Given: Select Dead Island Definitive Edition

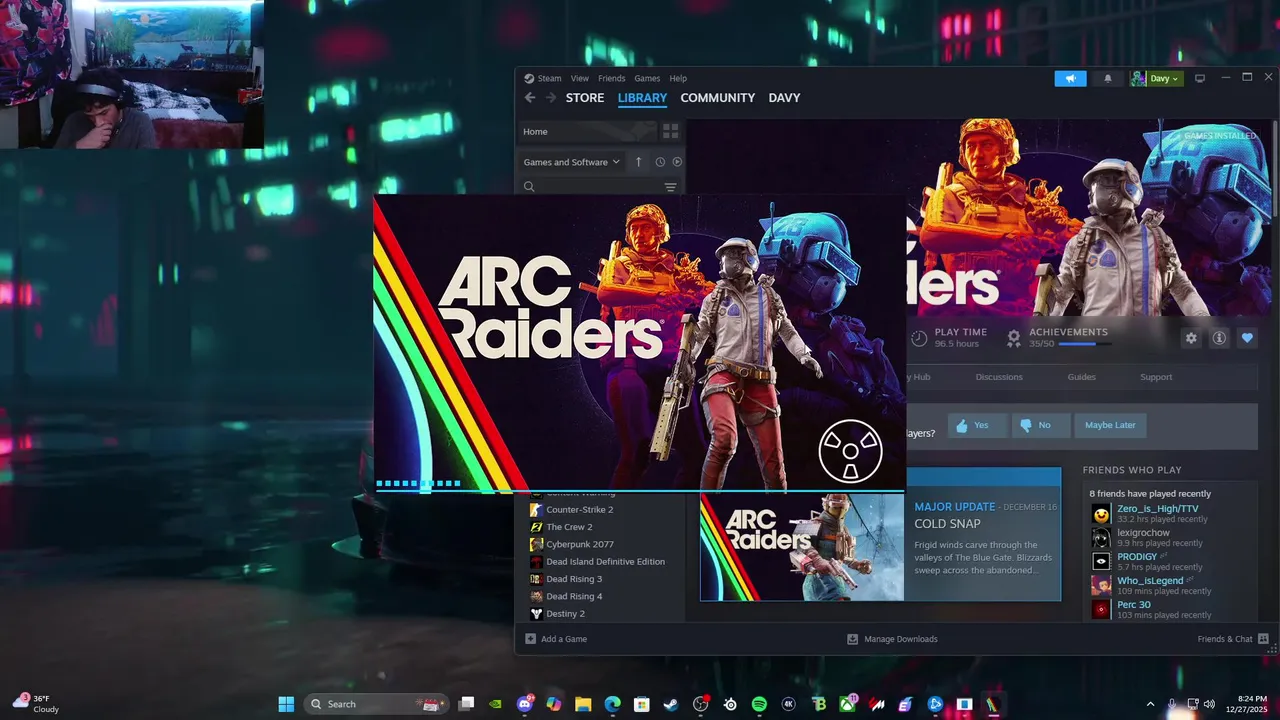Looking at the screenshot, I should 605,562.
